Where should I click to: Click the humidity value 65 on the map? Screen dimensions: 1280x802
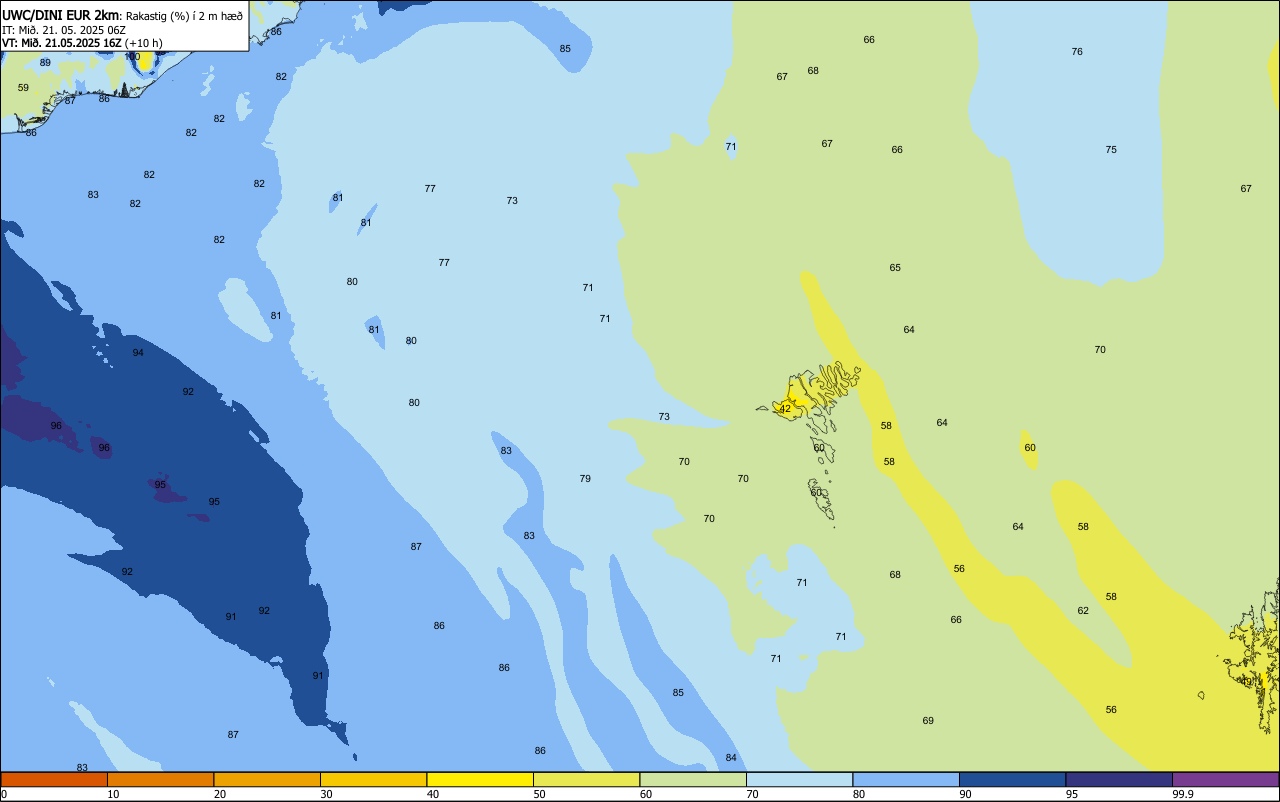[x=895, y=268]
